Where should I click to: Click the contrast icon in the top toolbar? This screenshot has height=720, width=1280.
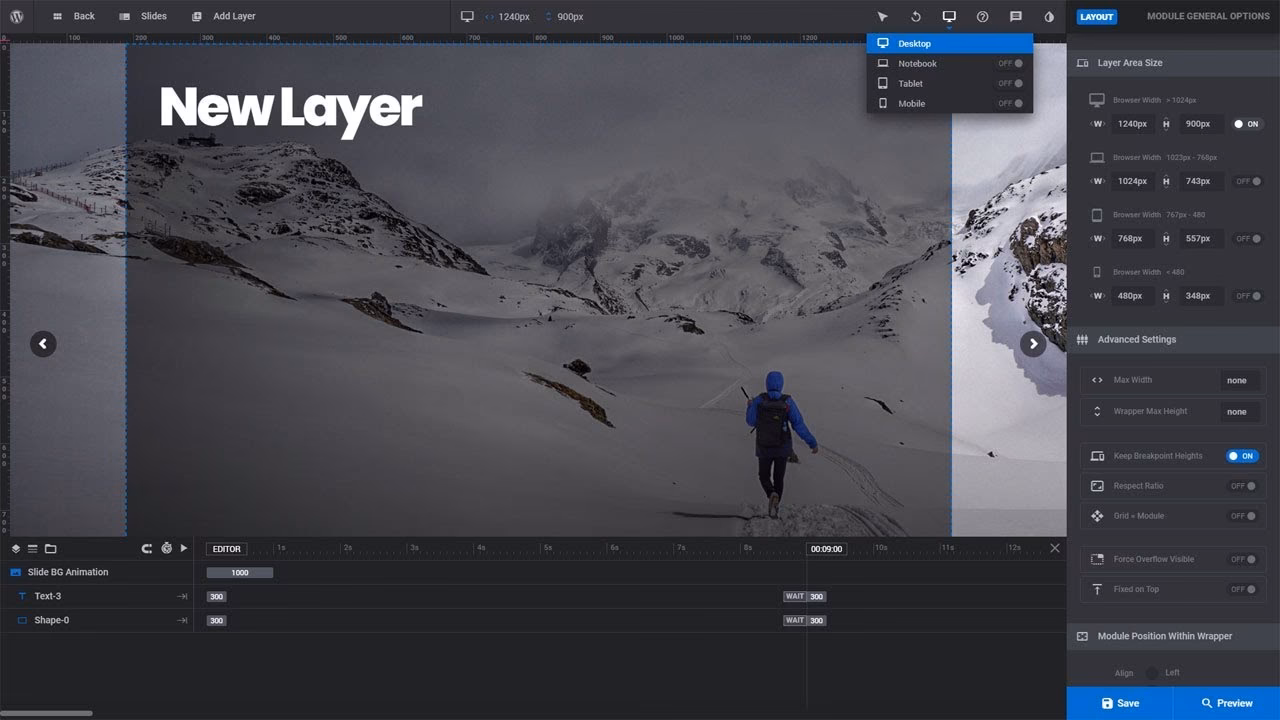tap(1049, 16)
